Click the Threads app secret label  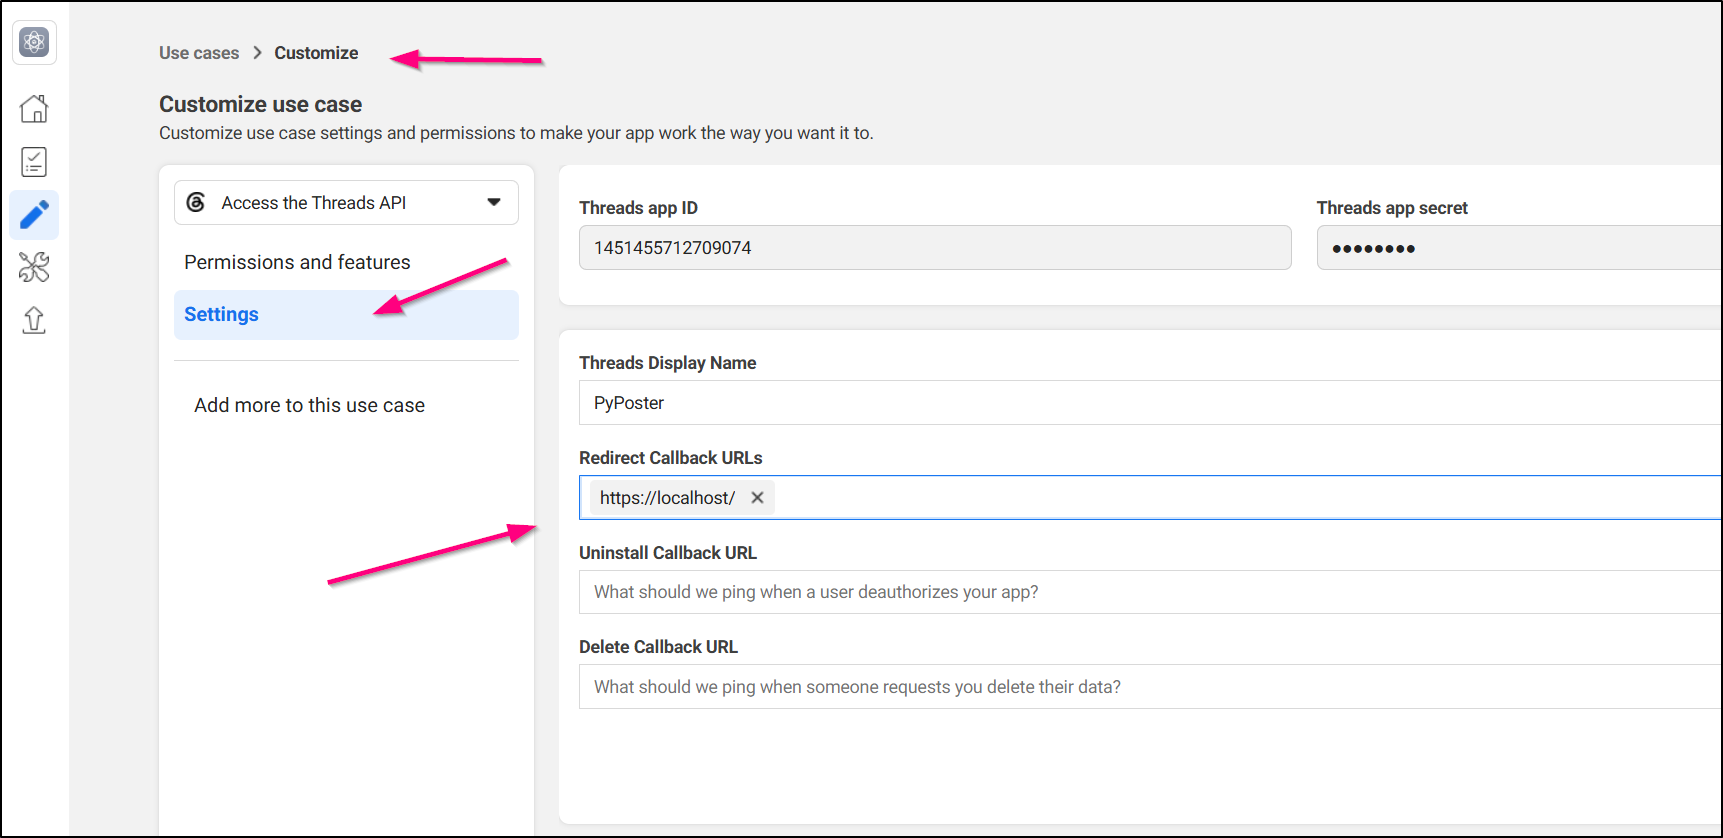(1392, 208)
